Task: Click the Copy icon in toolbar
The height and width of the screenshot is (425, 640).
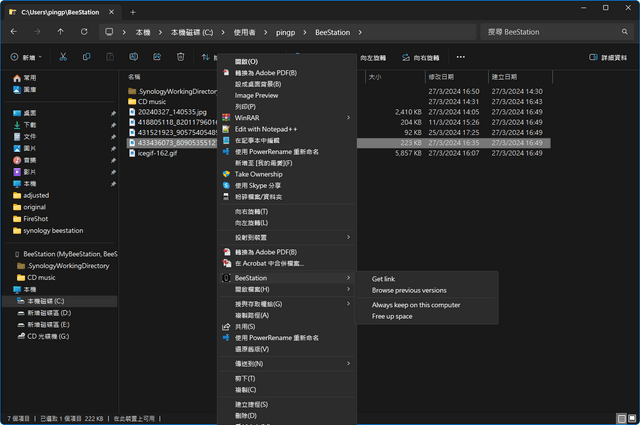Action: click(87, 57)
